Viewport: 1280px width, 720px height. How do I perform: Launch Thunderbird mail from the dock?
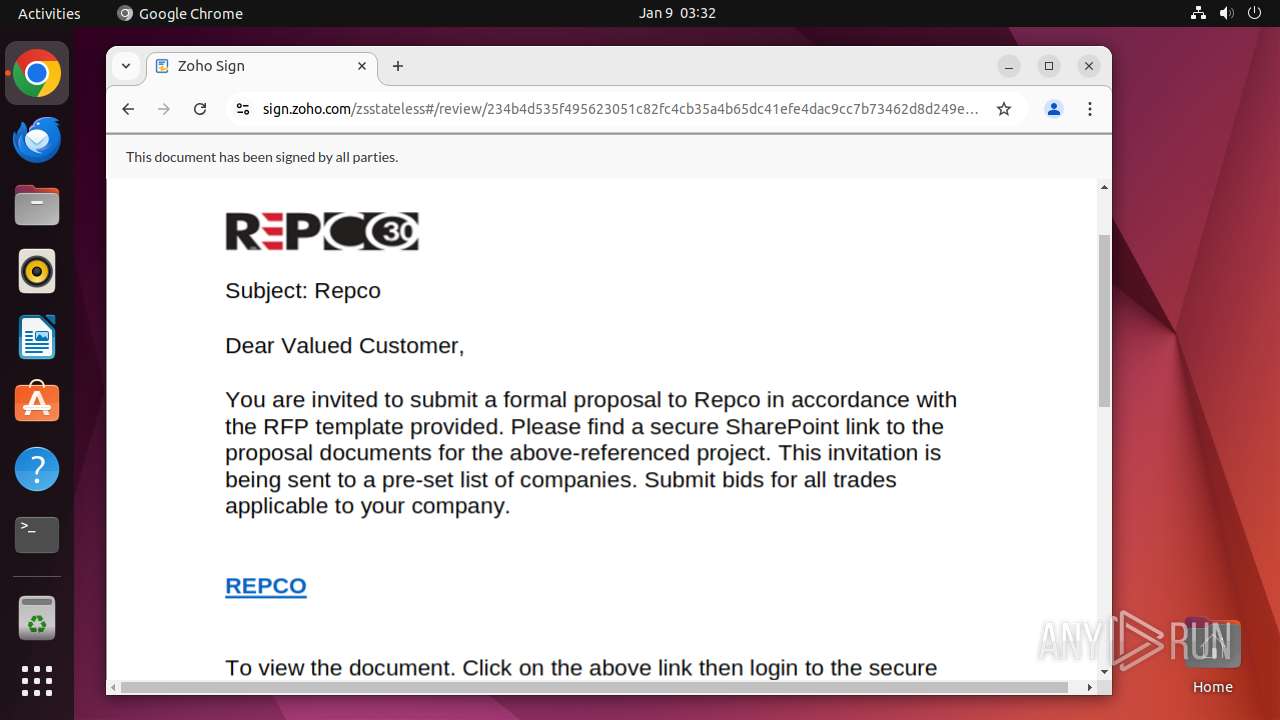tap(37, 140)
